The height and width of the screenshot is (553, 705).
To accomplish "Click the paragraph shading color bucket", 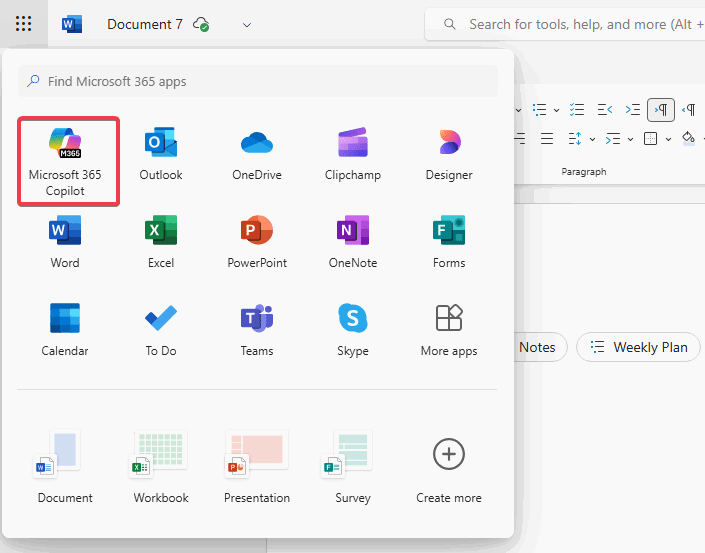I will pyautogui.click(x=688, y=139).
